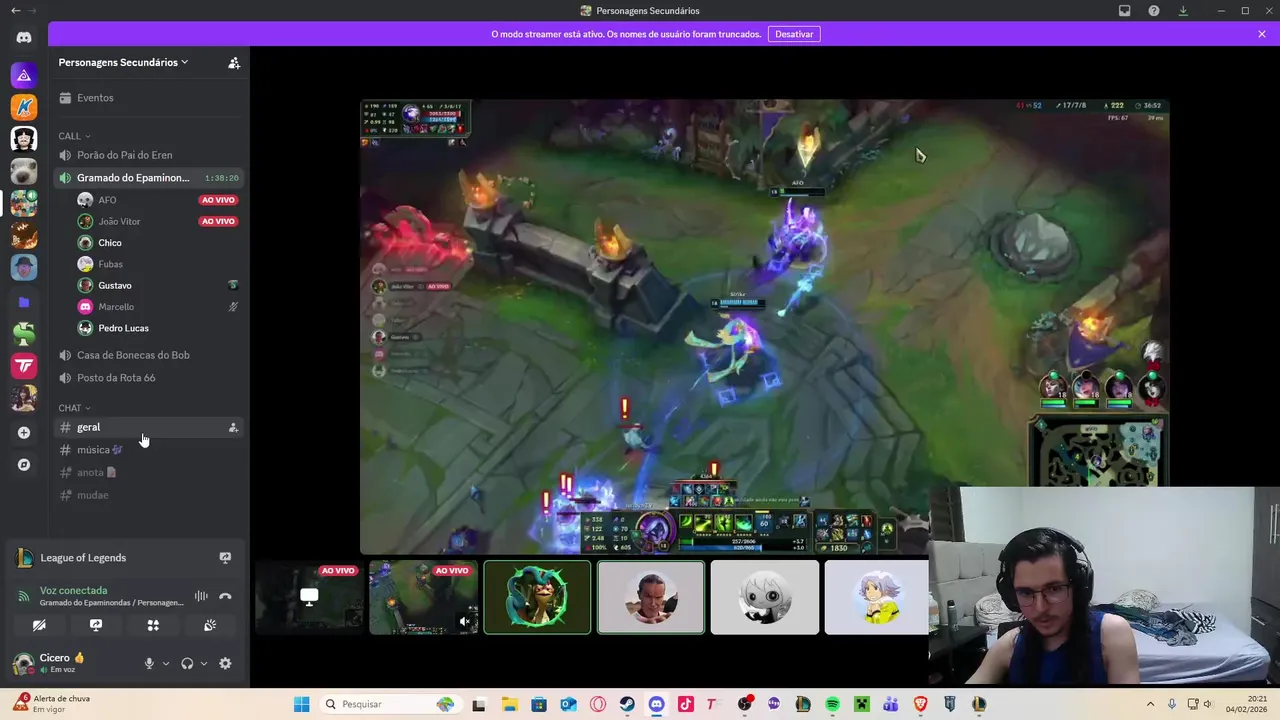Open Steam from the taskbar
1280x720 pixels.
(627, 704)
